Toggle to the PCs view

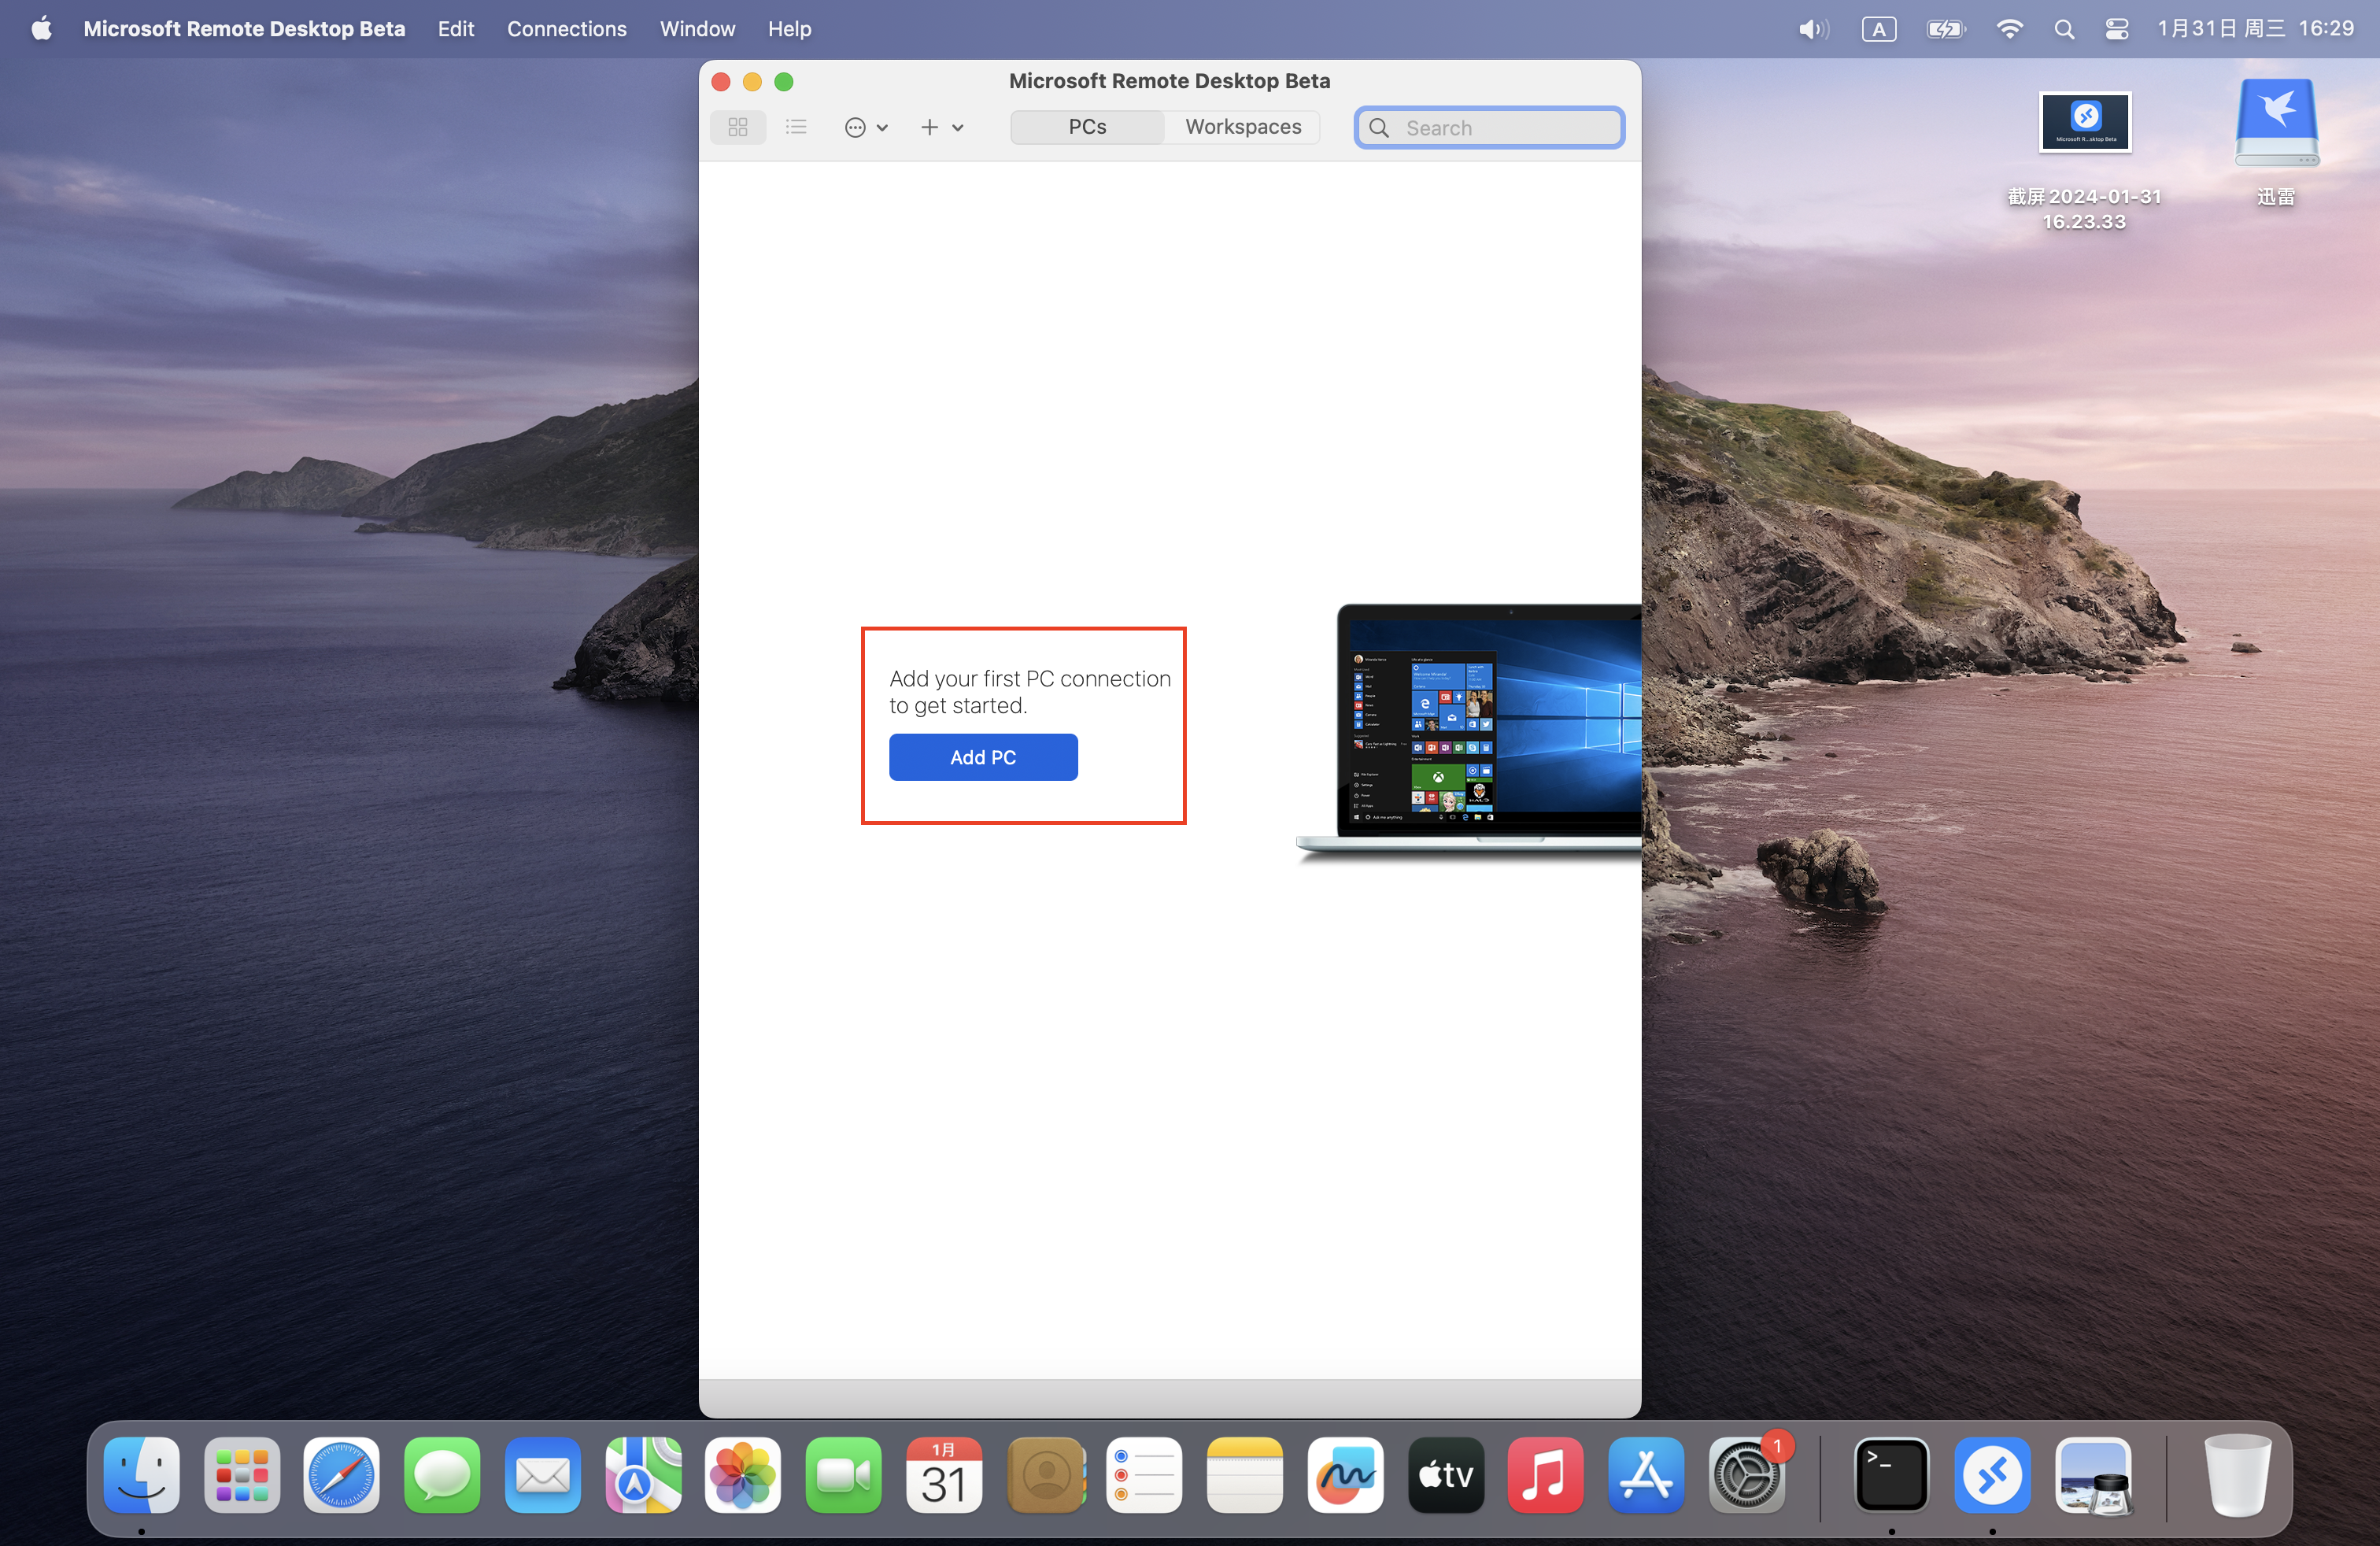coord(1086,126)
